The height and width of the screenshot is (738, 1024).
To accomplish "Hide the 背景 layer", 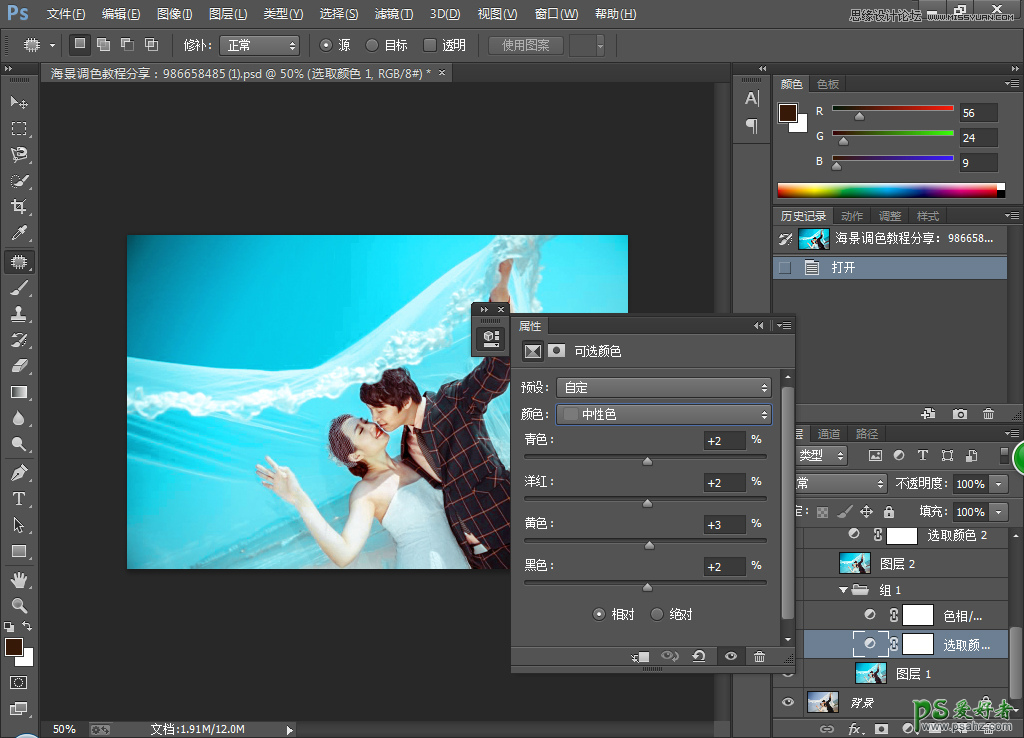I will [788, 702].
